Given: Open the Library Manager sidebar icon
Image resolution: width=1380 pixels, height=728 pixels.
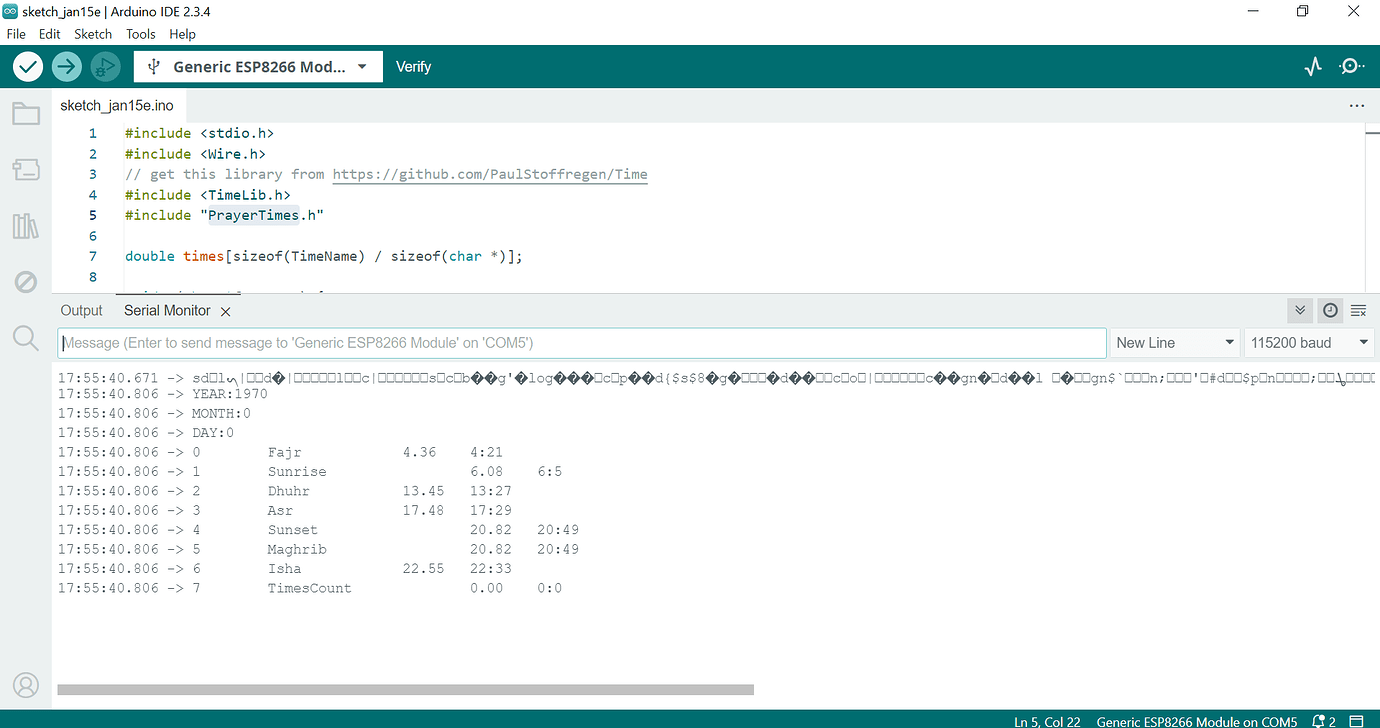Looking at the screenshot, I should click(x=26, y=226).
